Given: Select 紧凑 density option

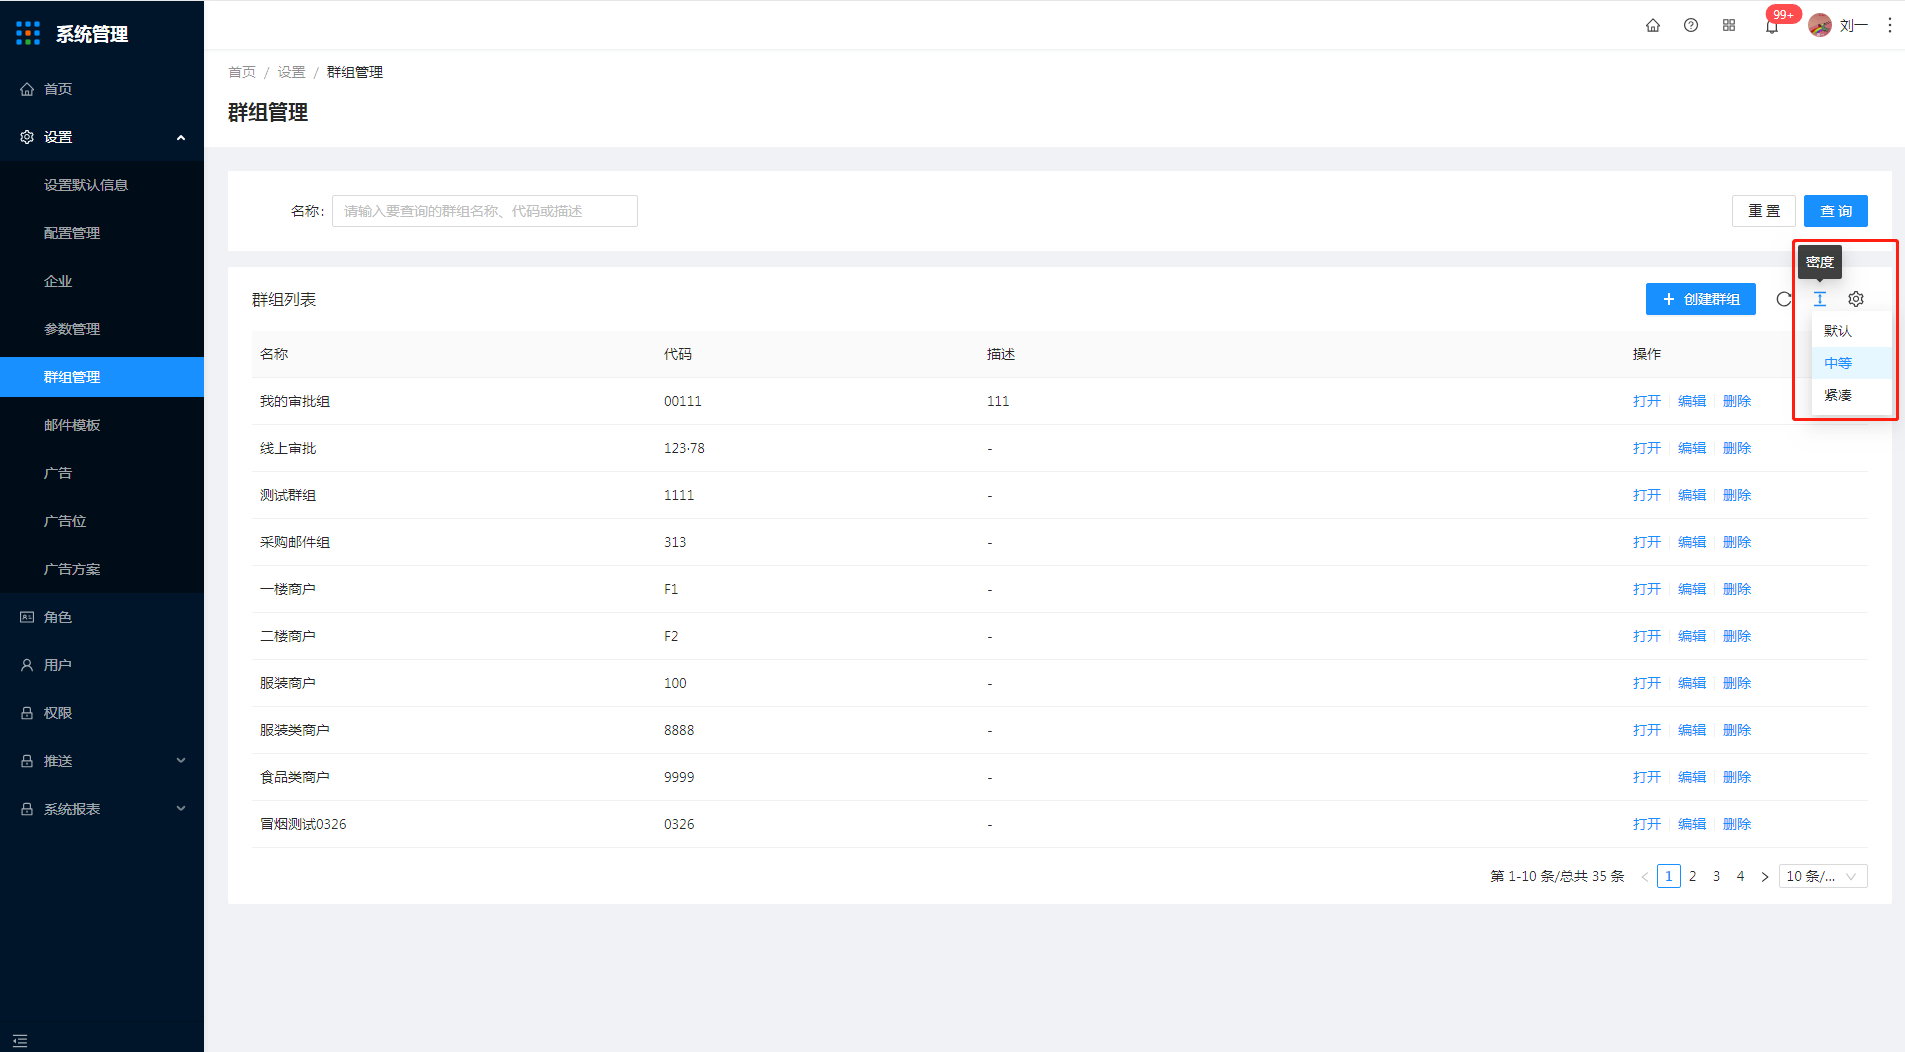Looking at the screenshot, I should 1851,395.
